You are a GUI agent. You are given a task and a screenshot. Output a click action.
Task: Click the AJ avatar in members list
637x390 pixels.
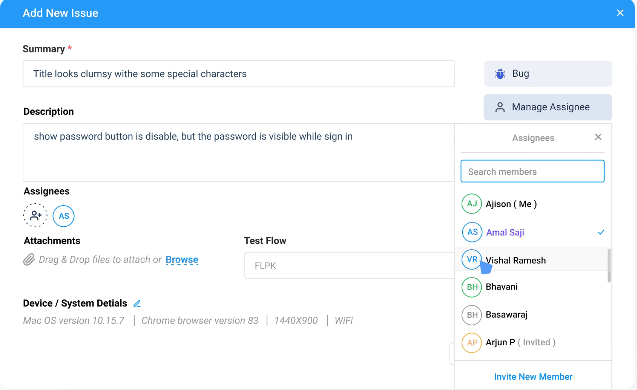[472, 204]
